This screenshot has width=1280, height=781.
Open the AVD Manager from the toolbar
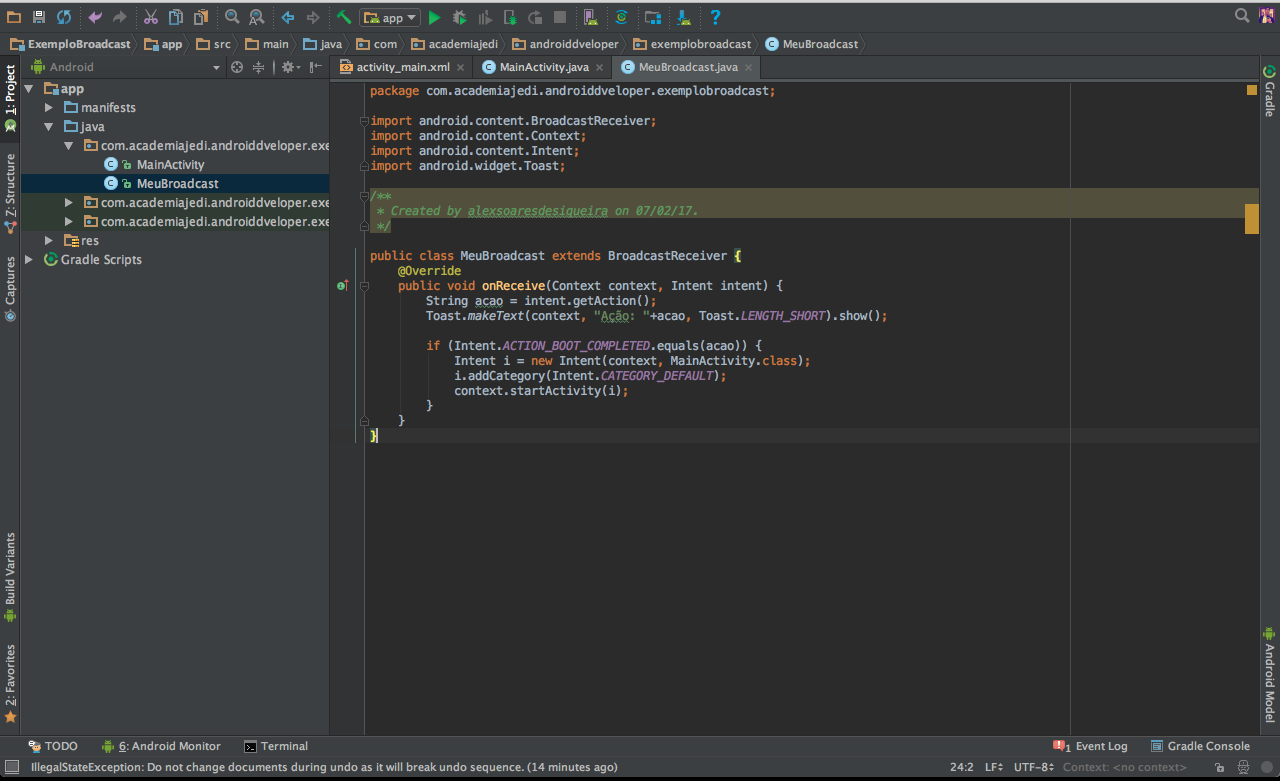(x=590, y=17)
